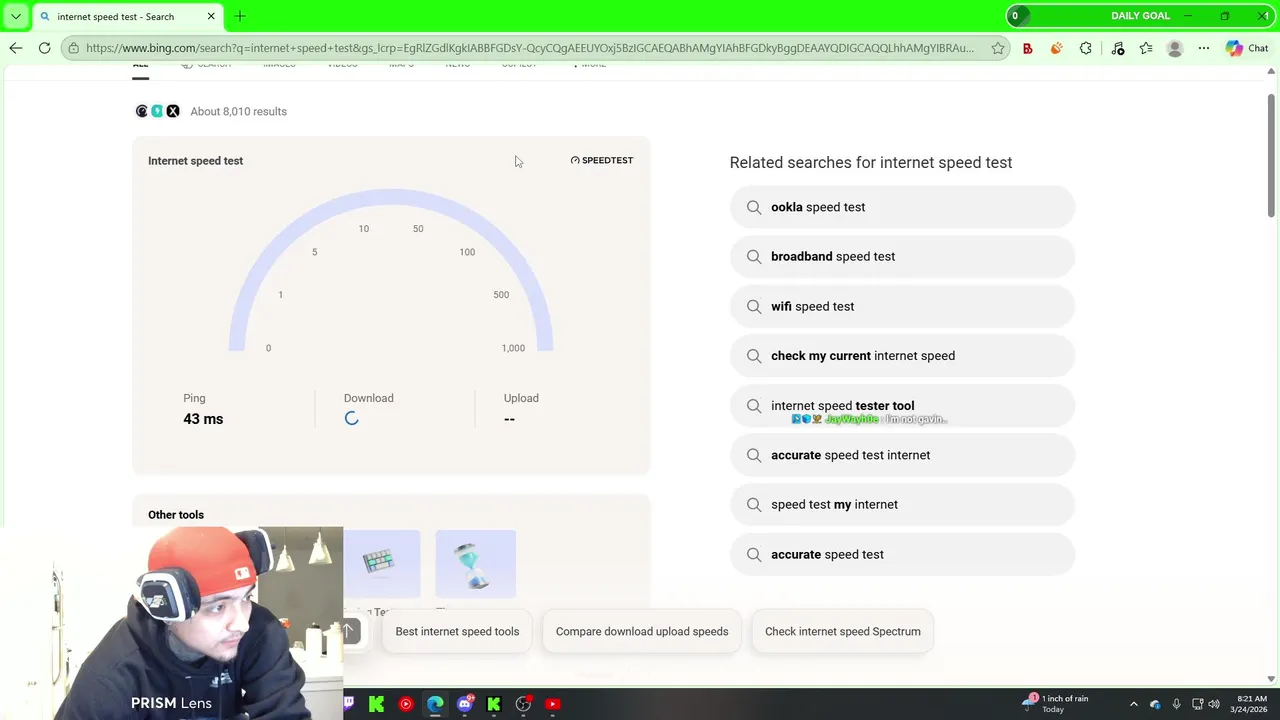The width and height of the screenshot is (1280, 720).
Task: Click the 43 ms ping value
Action: 203,419
